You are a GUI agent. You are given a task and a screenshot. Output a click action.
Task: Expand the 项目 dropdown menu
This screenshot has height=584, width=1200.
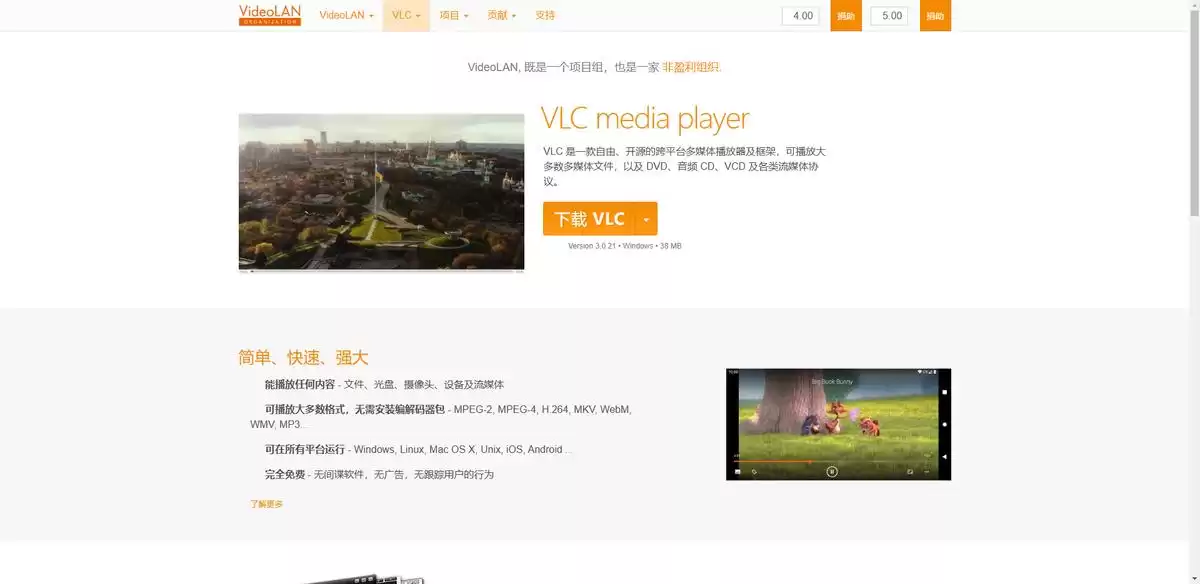pyautogui.click(x=451, y=15)
